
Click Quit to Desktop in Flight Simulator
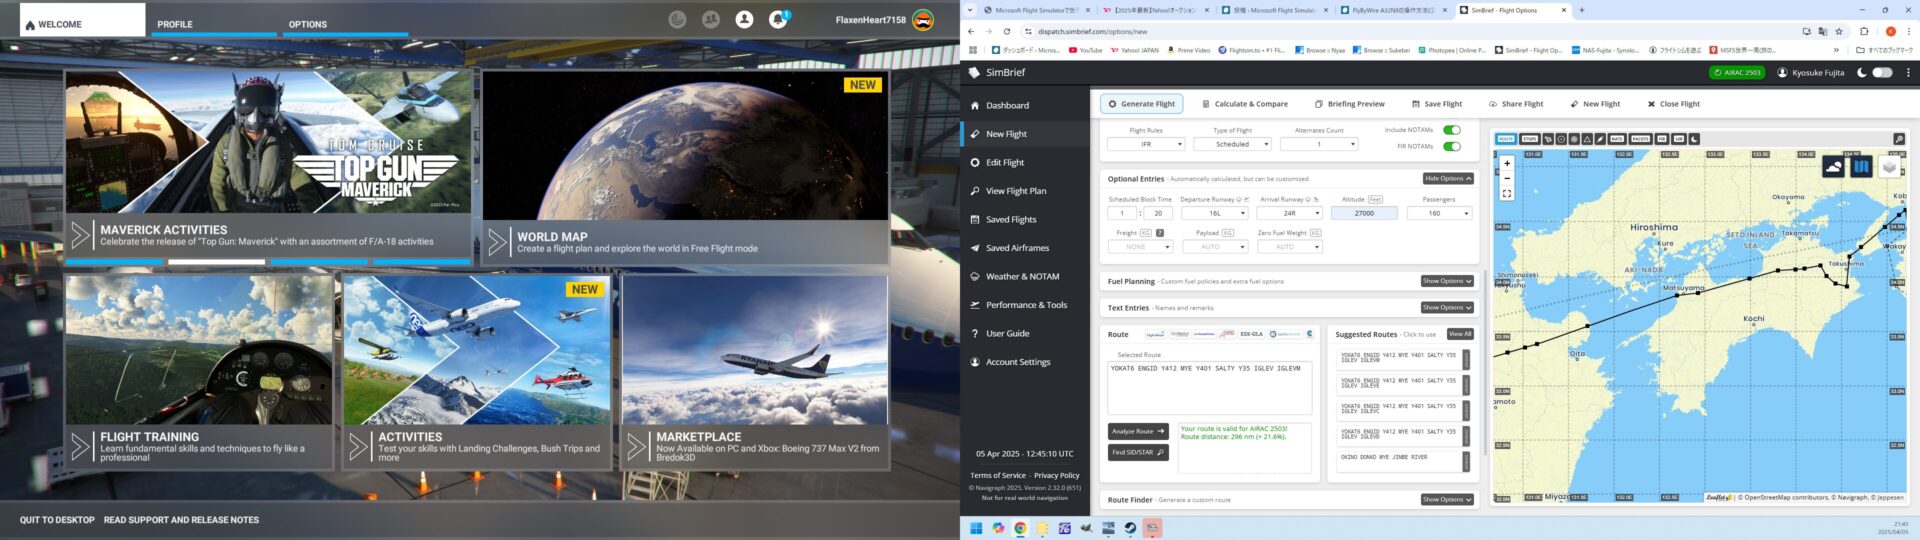pos(57,520)
